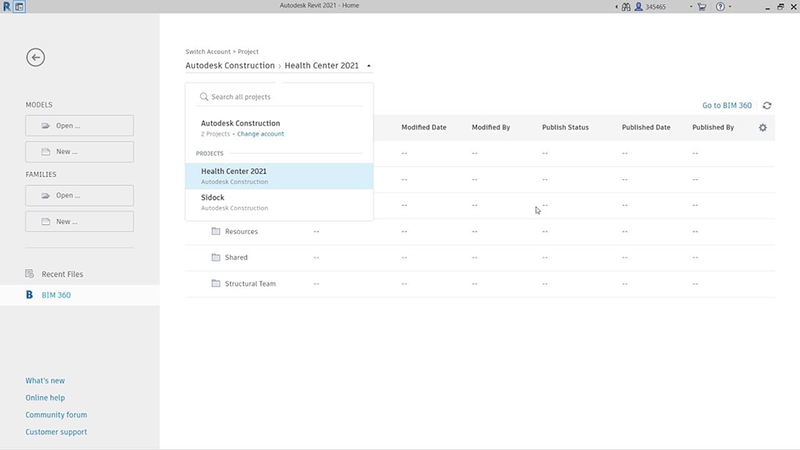Image resolution: width=800 pixels, height=450 pixels.
Task: Create a new family with Families New button
Action: (x=80, y=221)
